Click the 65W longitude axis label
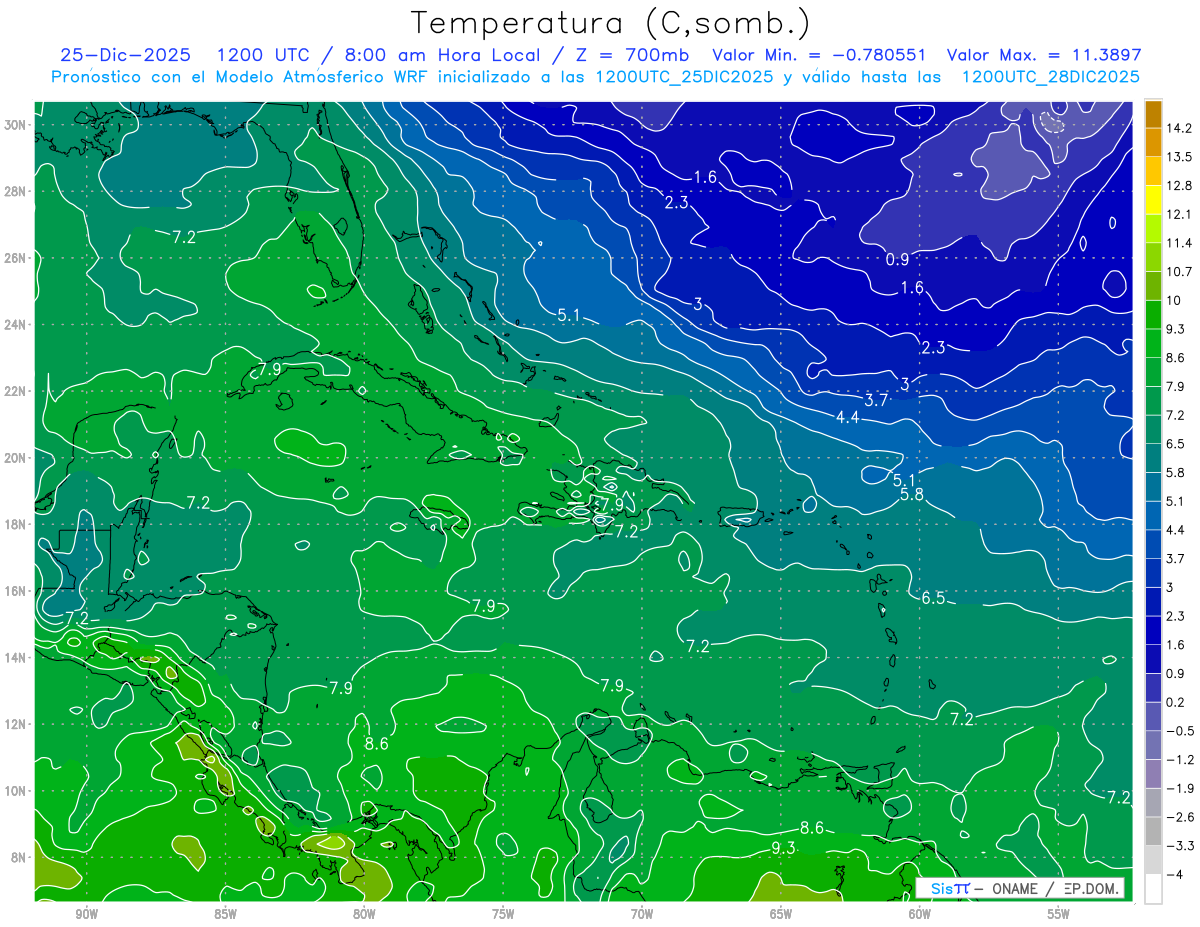 (x=781, y=914)
